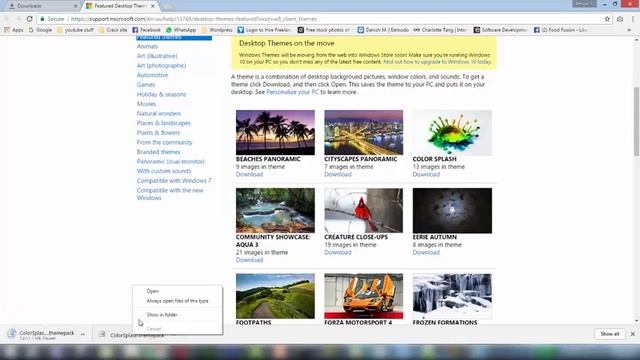Image resolution: width=640 pixels, height=360 pixels.
Task: Switch to the Downloads tab
Action: click(x=41, y=6)
